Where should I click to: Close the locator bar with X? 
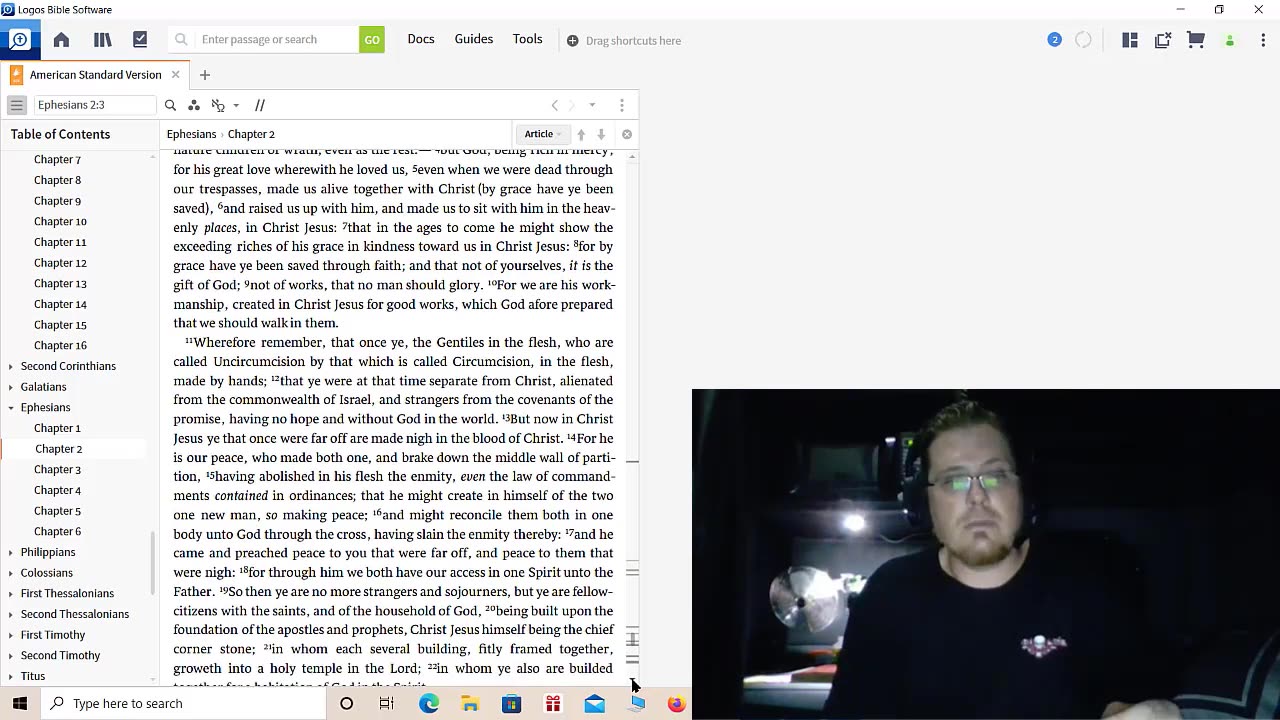(627, 134)
